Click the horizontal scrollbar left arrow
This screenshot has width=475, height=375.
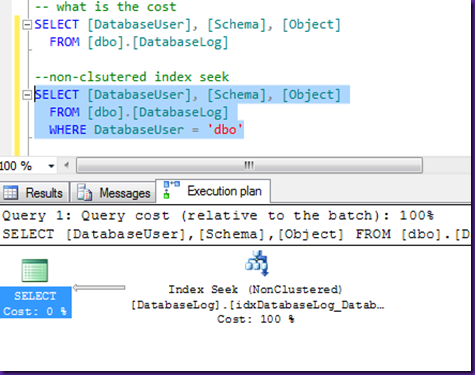(x=66, y=165)
